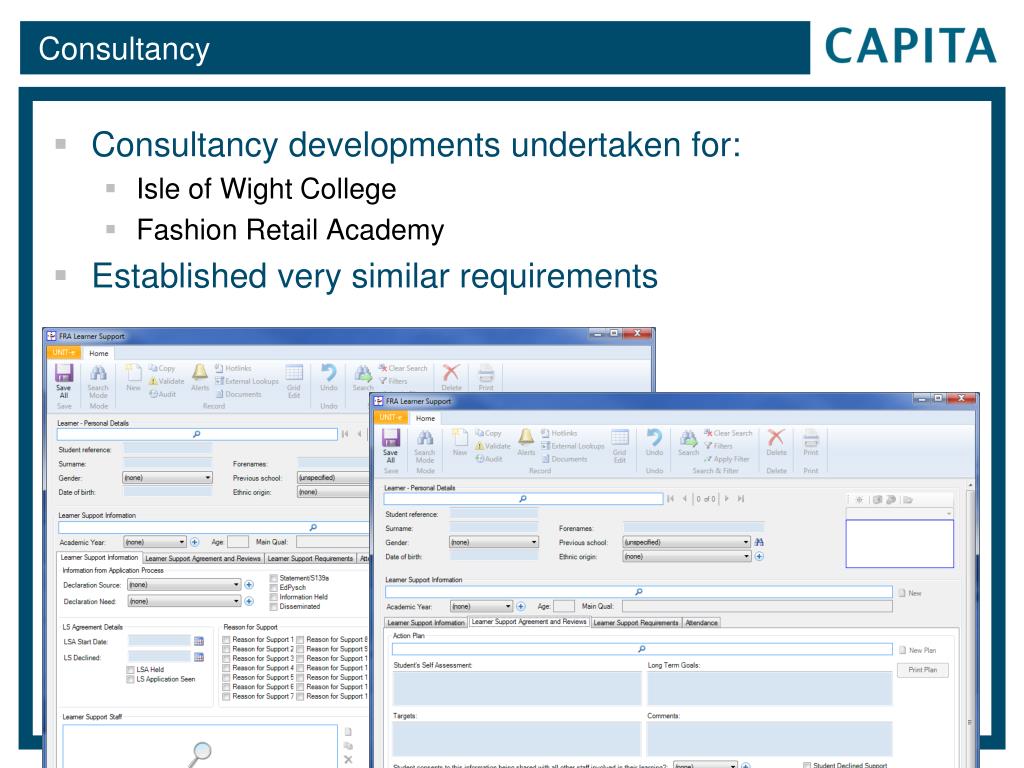Open Gender dropdown in the back window

168,477
